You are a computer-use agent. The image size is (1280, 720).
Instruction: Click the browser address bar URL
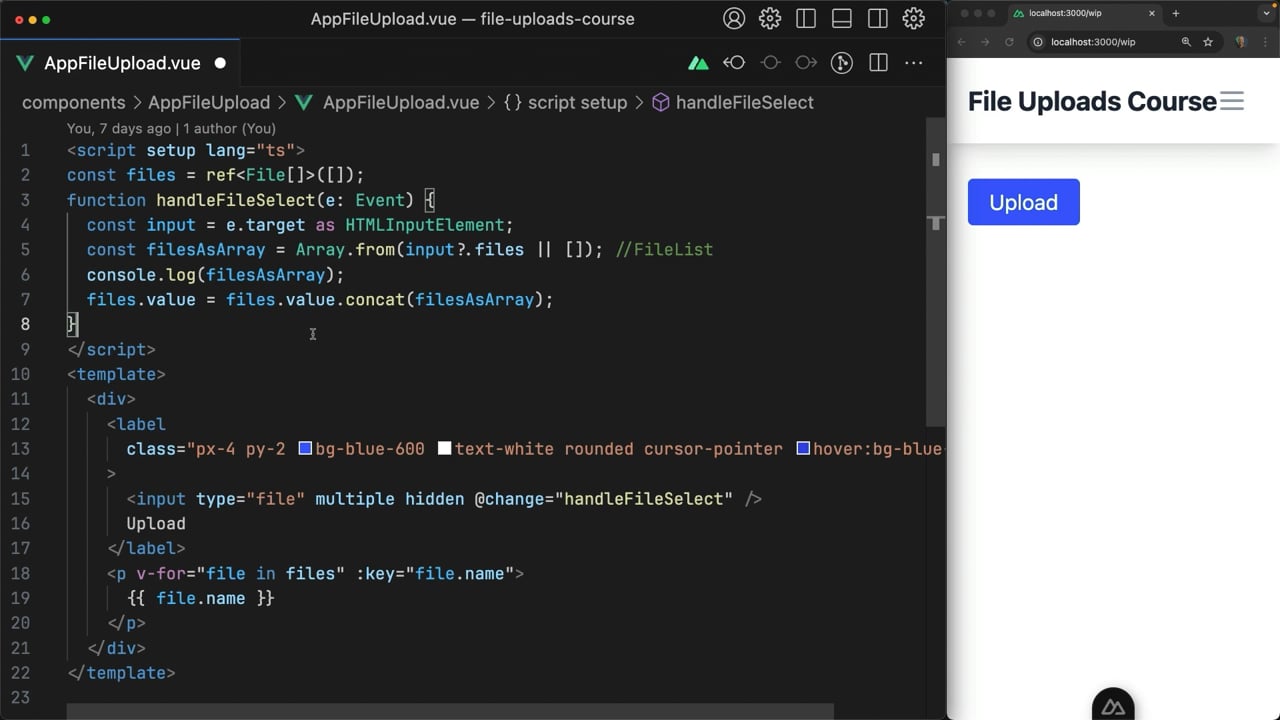1093,42
